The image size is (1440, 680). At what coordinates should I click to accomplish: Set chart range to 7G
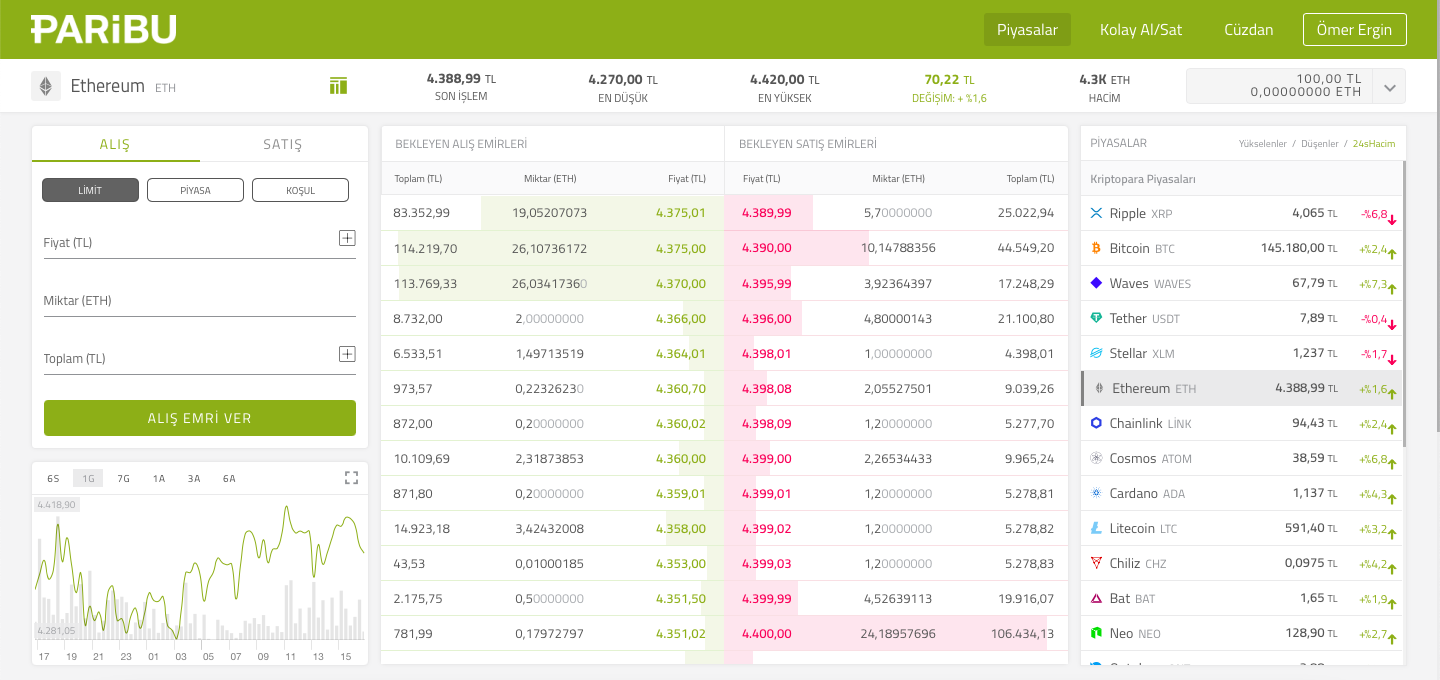[x=124, y=478]
